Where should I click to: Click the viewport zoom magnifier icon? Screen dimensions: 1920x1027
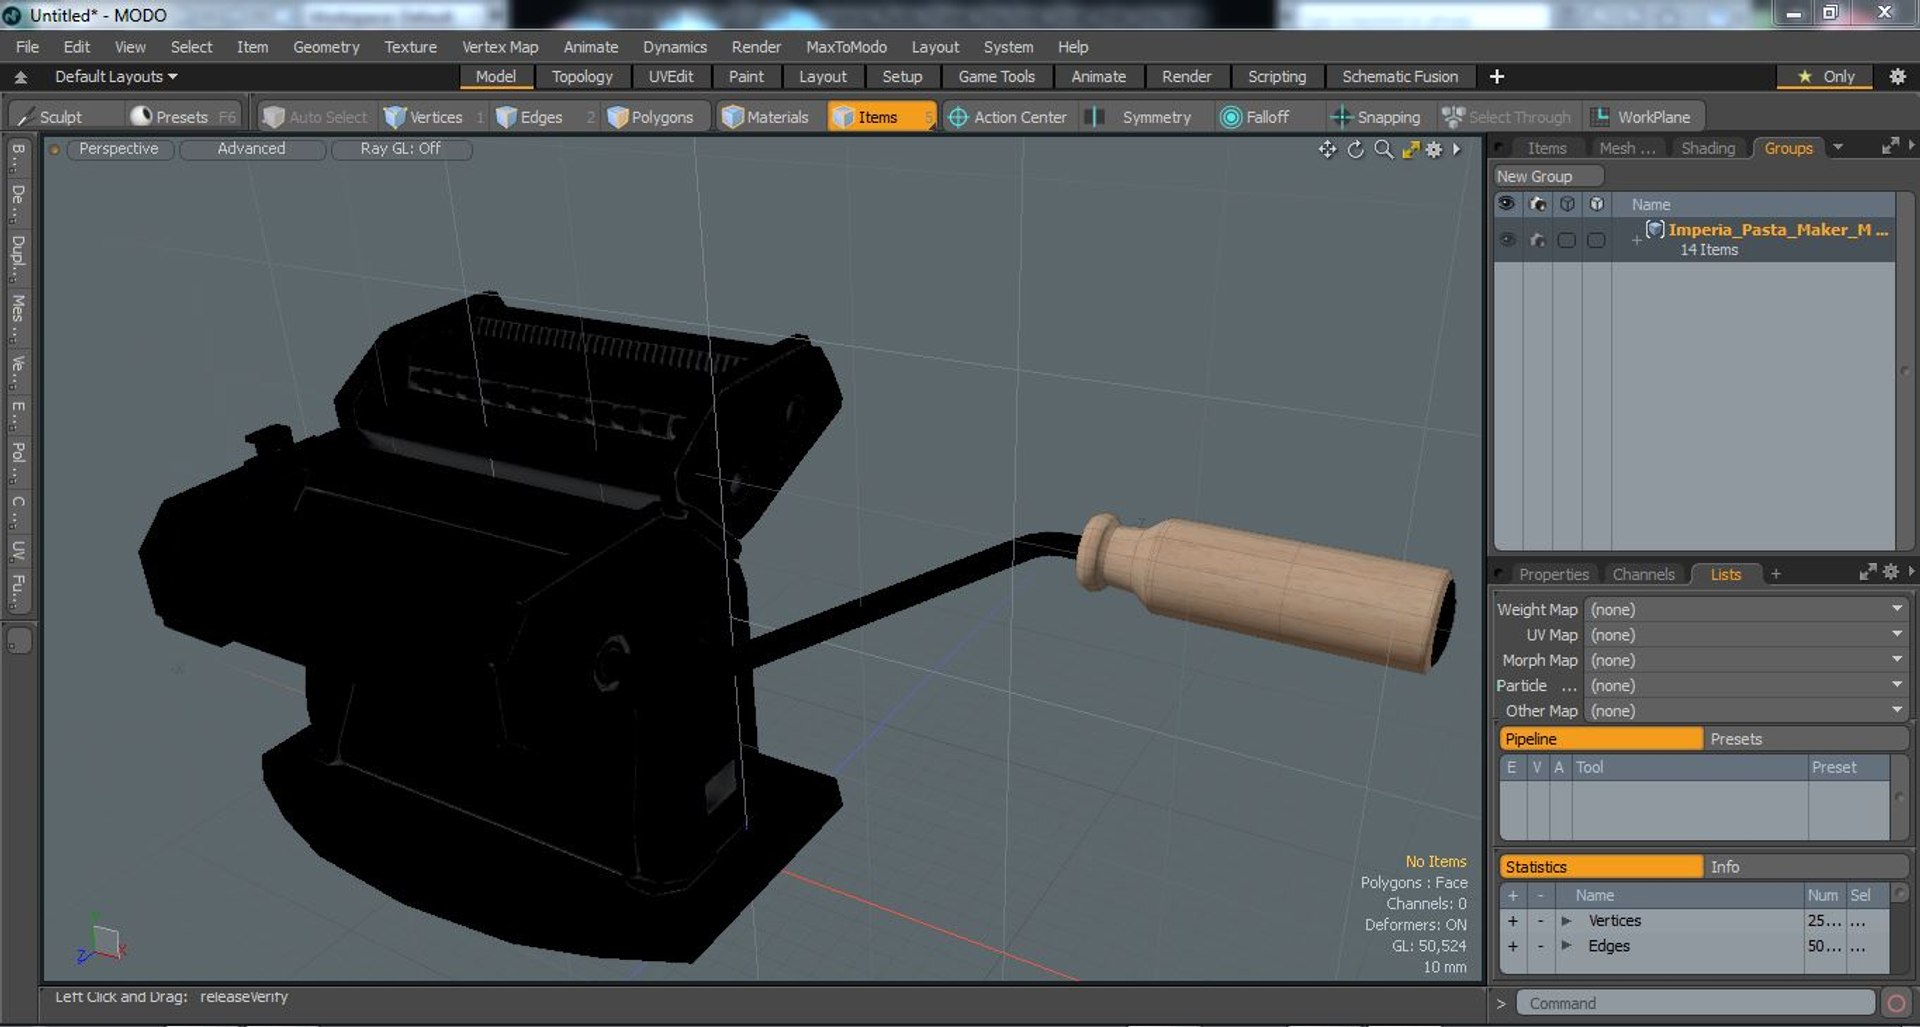pos(1383,149)
